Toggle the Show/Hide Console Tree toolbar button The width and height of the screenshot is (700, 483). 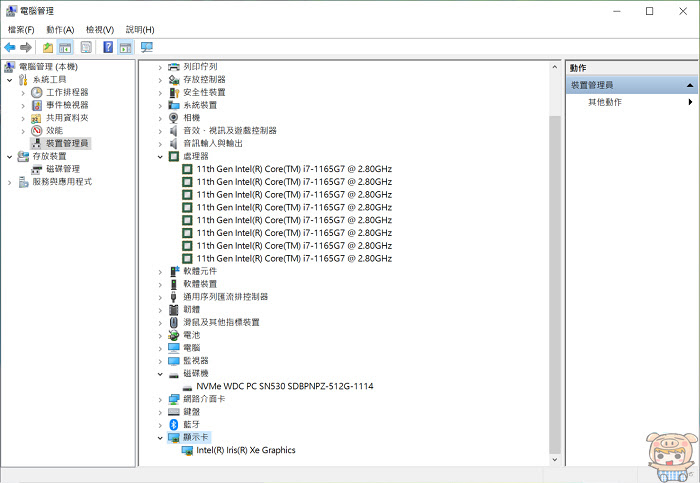pyautogui.click(x=65, y=47)
